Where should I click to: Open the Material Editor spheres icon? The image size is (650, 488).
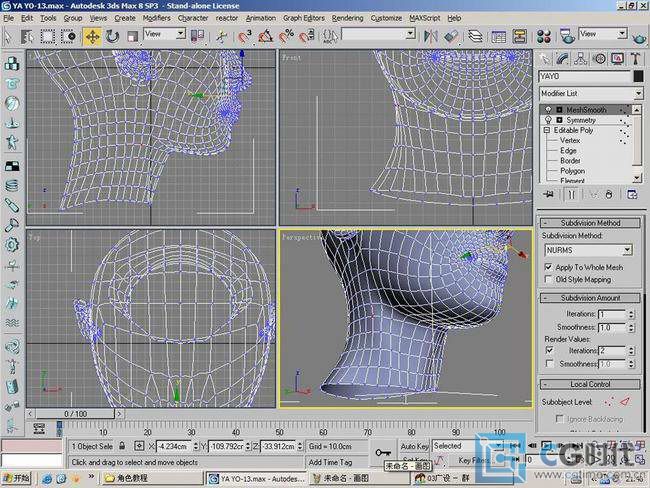[x=543, y=36]
